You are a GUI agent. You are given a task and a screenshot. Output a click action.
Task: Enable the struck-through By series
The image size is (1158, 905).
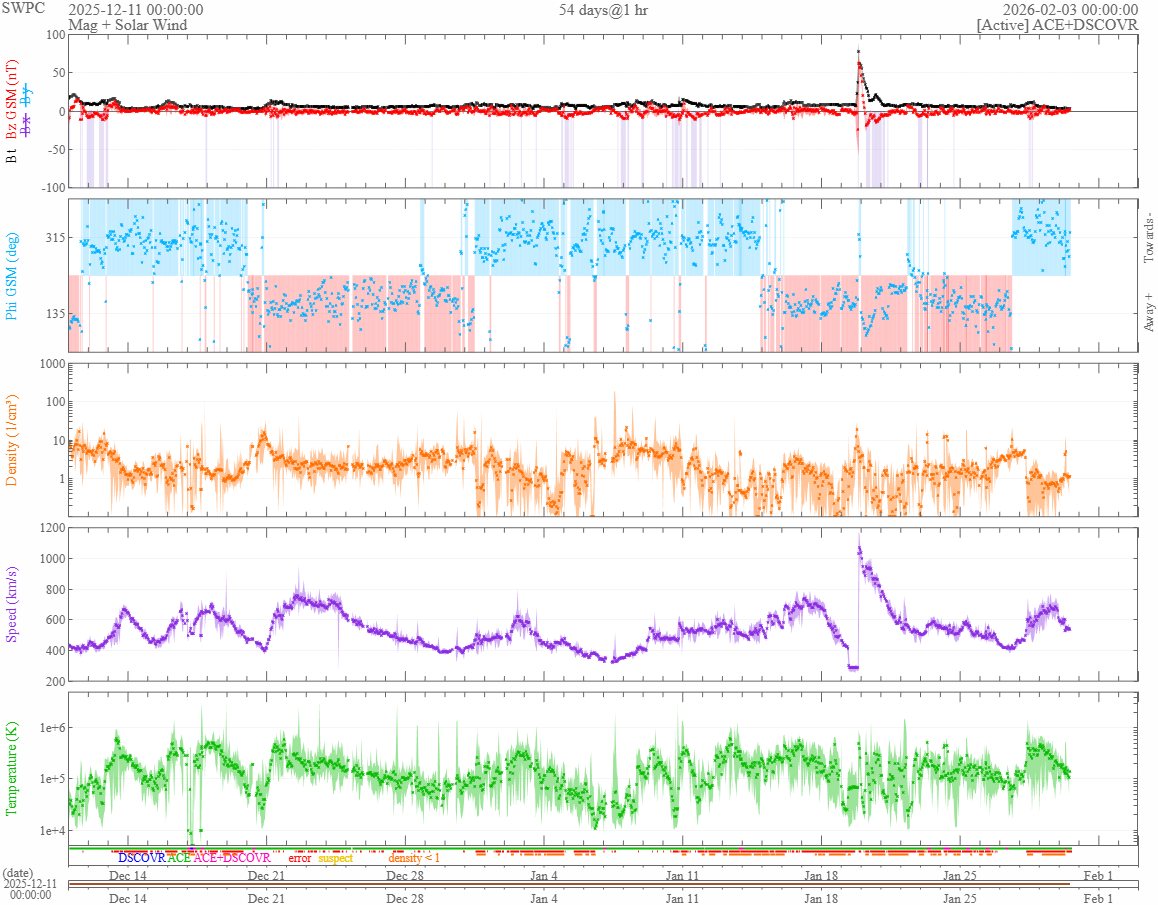[x=27, y=97]
